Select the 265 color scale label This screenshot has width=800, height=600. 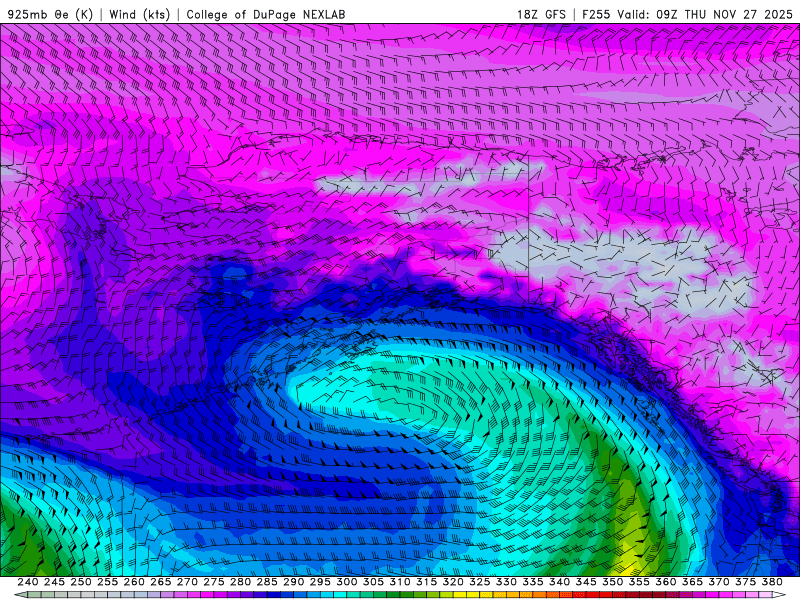tap(160, 582)
